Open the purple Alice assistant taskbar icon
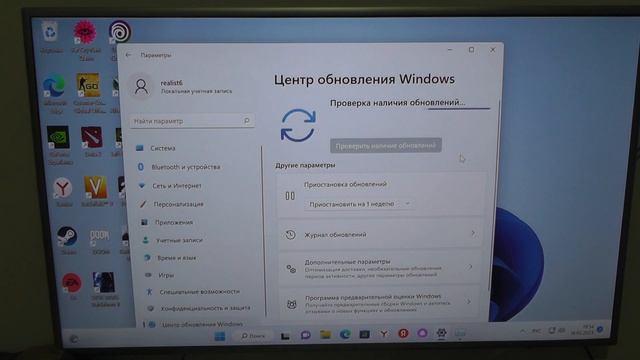Image resolution: width=640 pixels, height=360 pixels. 422,333
